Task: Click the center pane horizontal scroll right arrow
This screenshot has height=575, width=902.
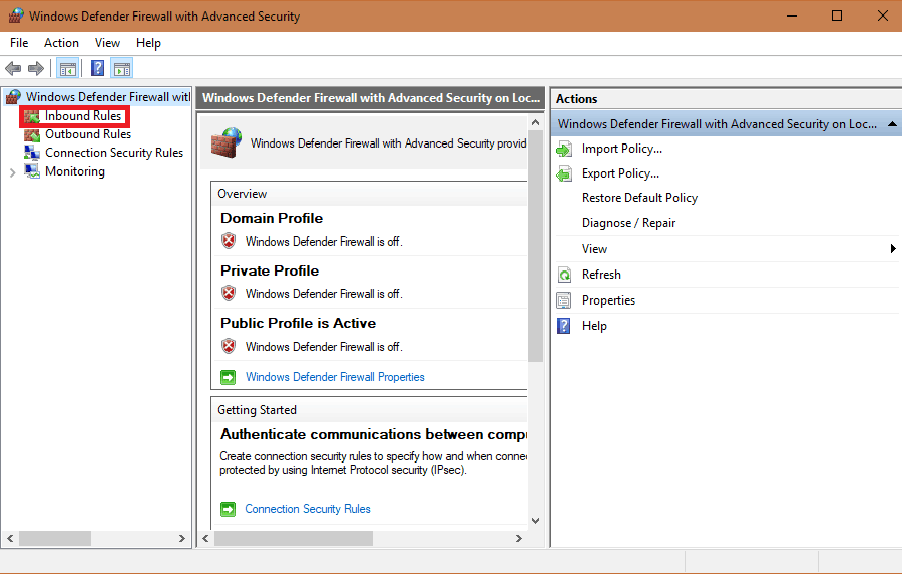Action: [x=519, y=539]
